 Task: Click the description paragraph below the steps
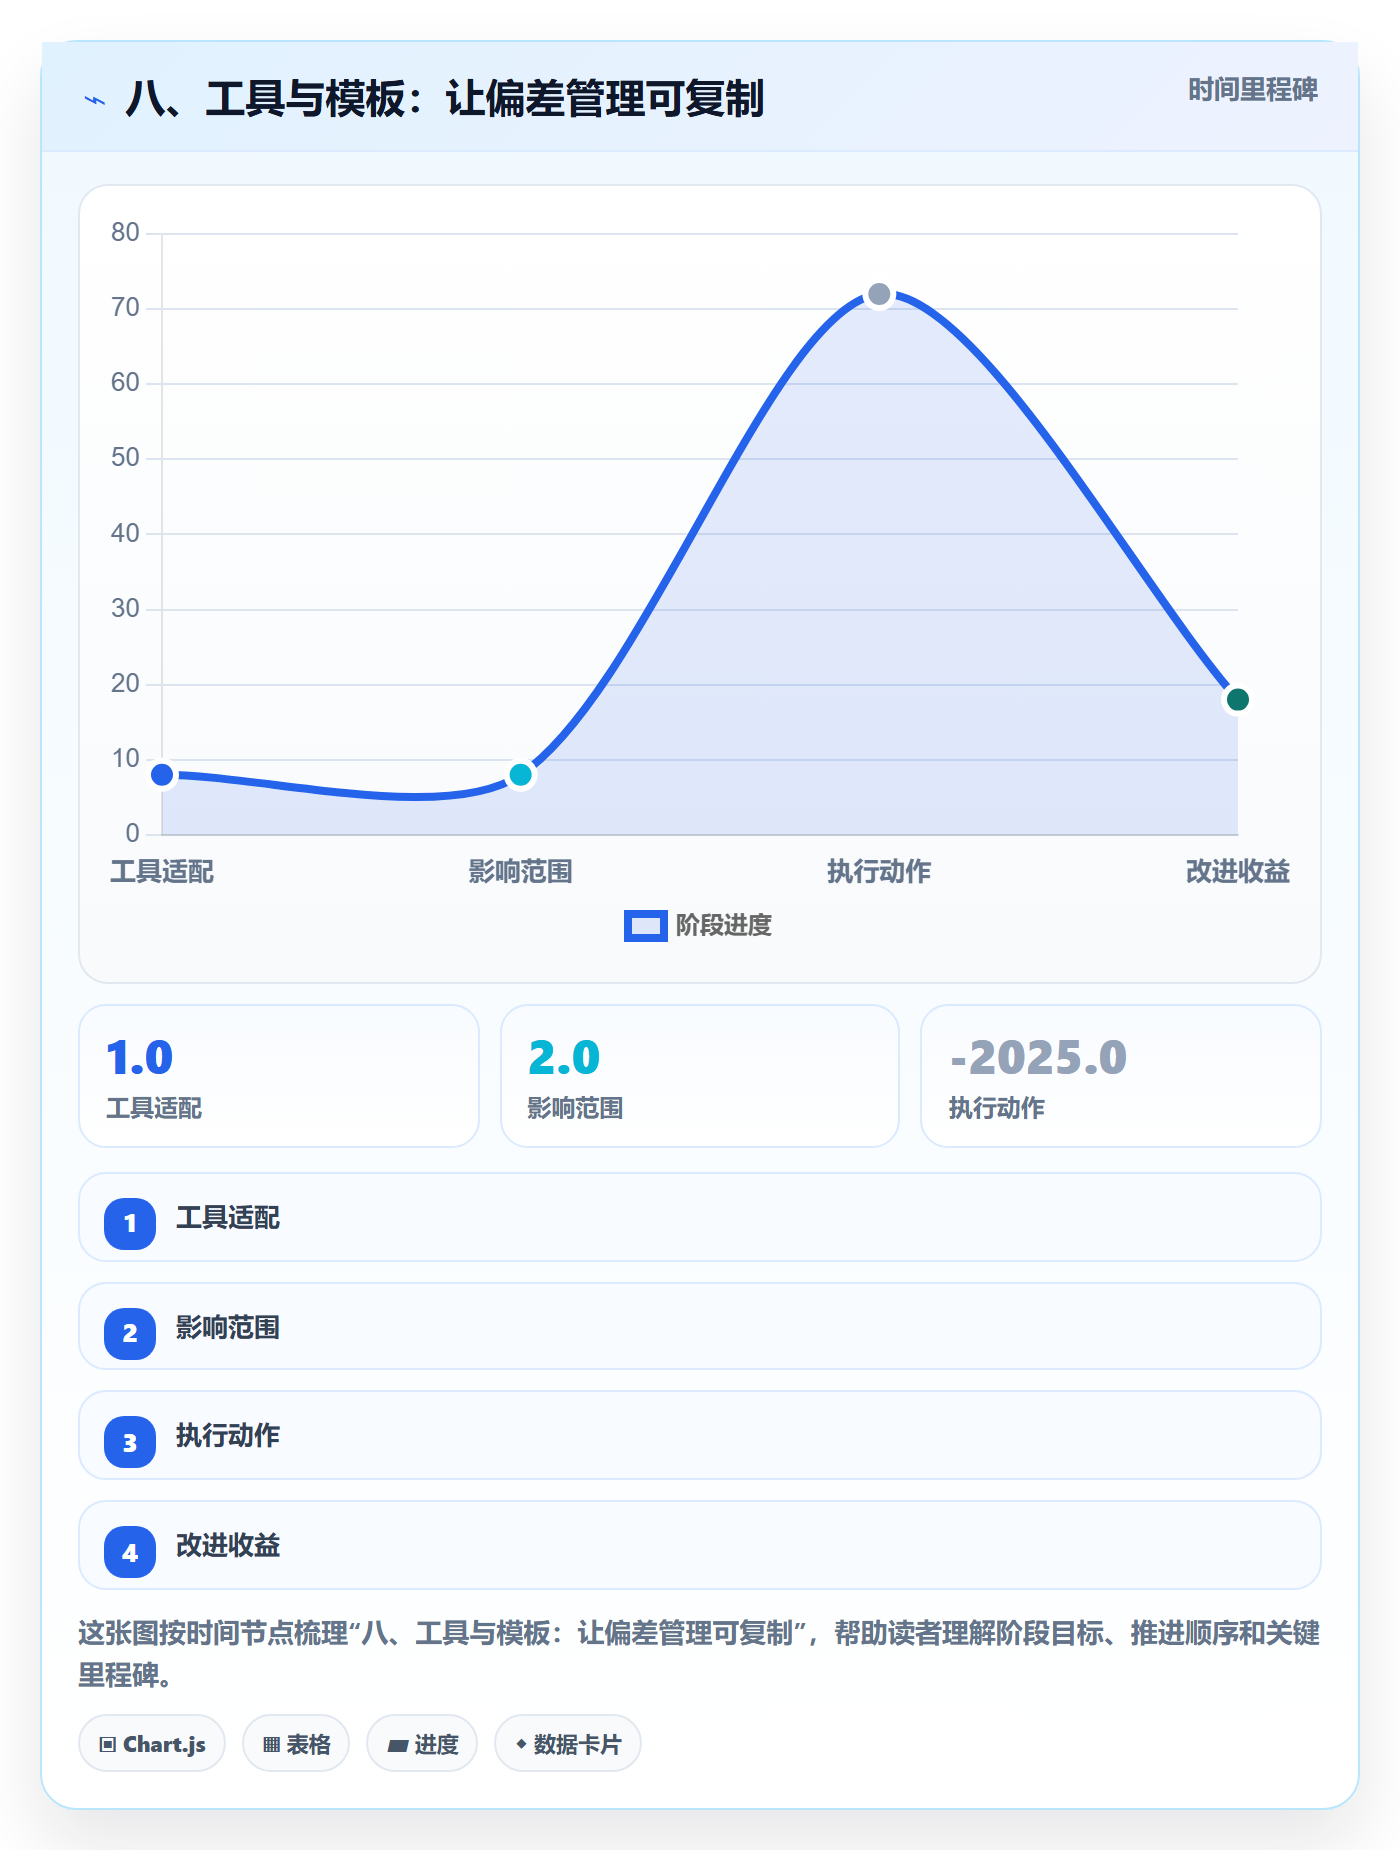tap(699, 1654)
